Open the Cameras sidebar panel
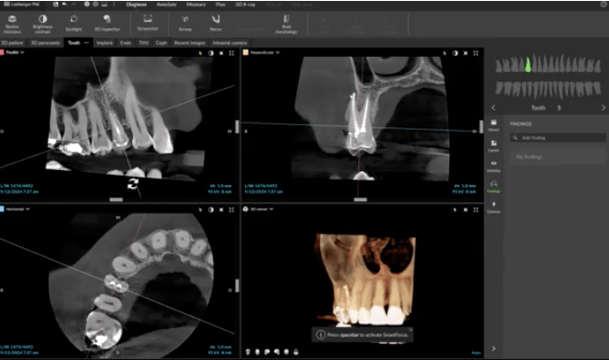 coord(494,207)
